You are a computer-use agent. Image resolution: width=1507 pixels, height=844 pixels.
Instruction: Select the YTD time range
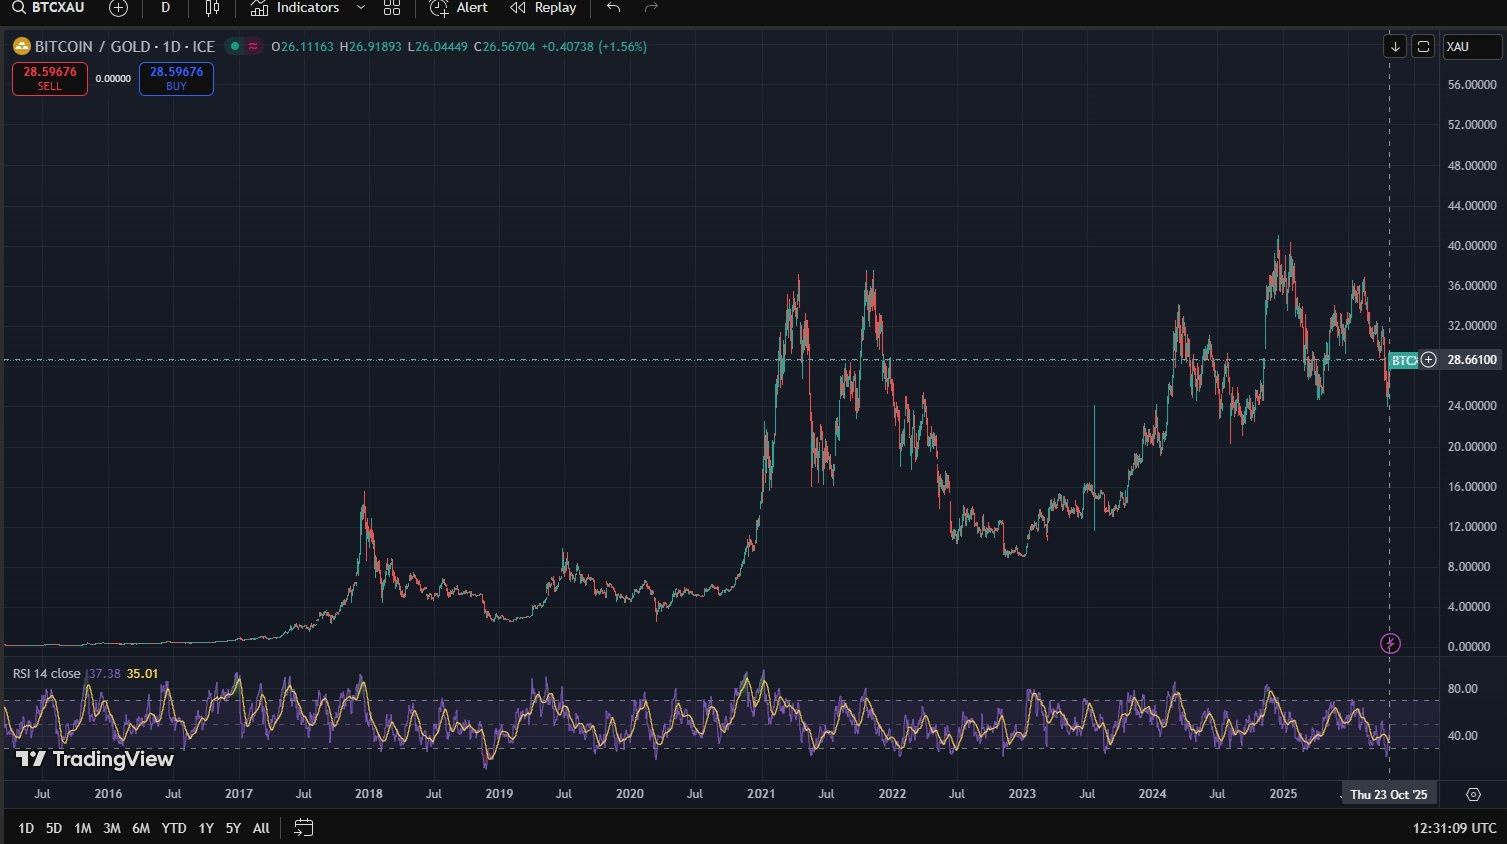pos(174,828)
